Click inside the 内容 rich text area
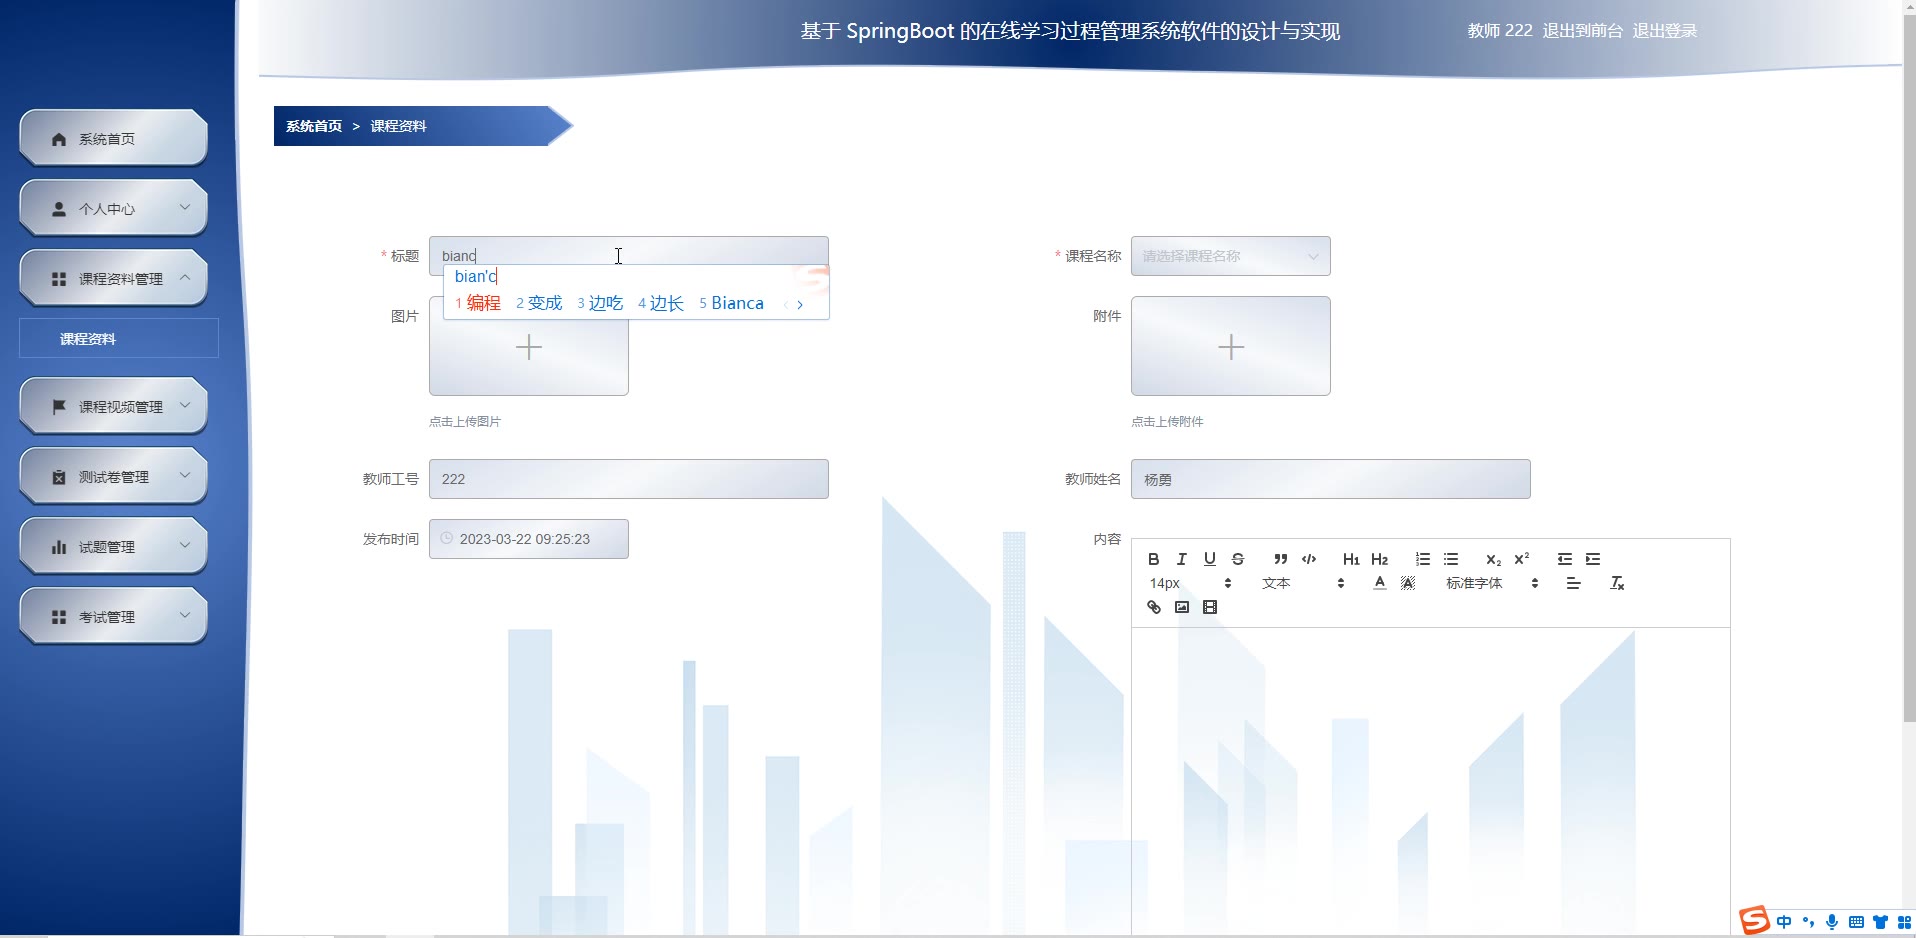1916x938 pixels. click(x=1430, y=780)
